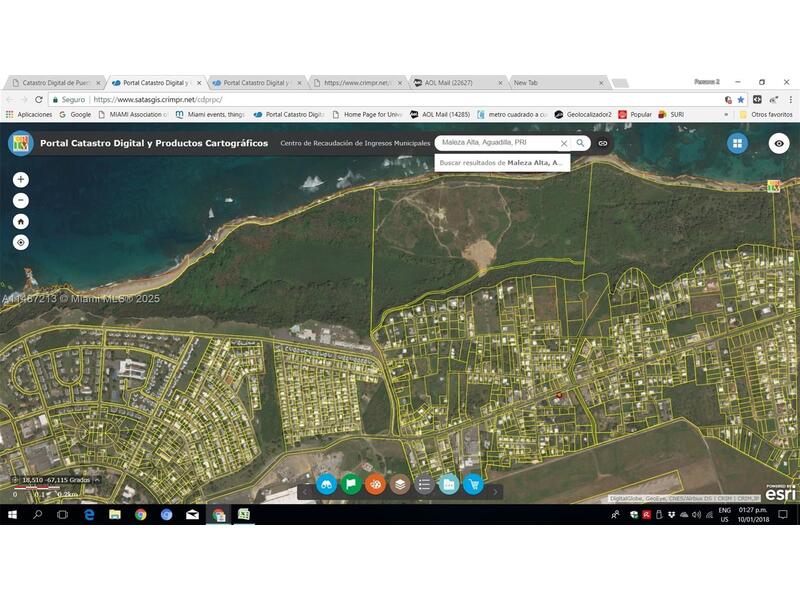
Task: Clear the address search text
Action: pos(563,143)
